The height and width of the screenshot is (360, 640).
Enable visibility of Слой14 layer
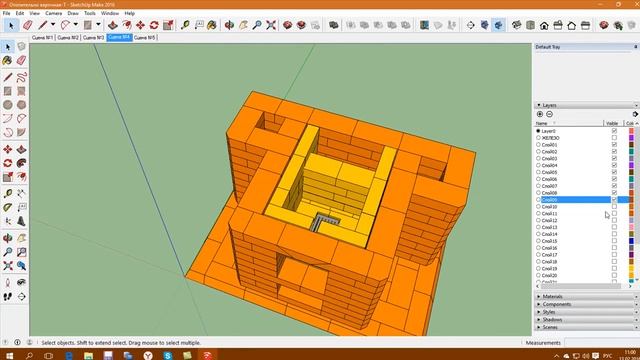pyautogui.click(x=614, y=234)
